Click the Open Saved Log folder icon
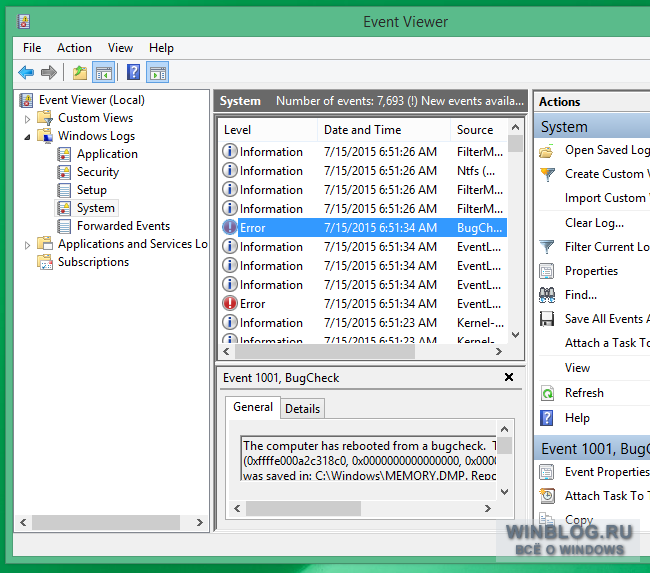 pyautogui.click(x=546, y=151)
